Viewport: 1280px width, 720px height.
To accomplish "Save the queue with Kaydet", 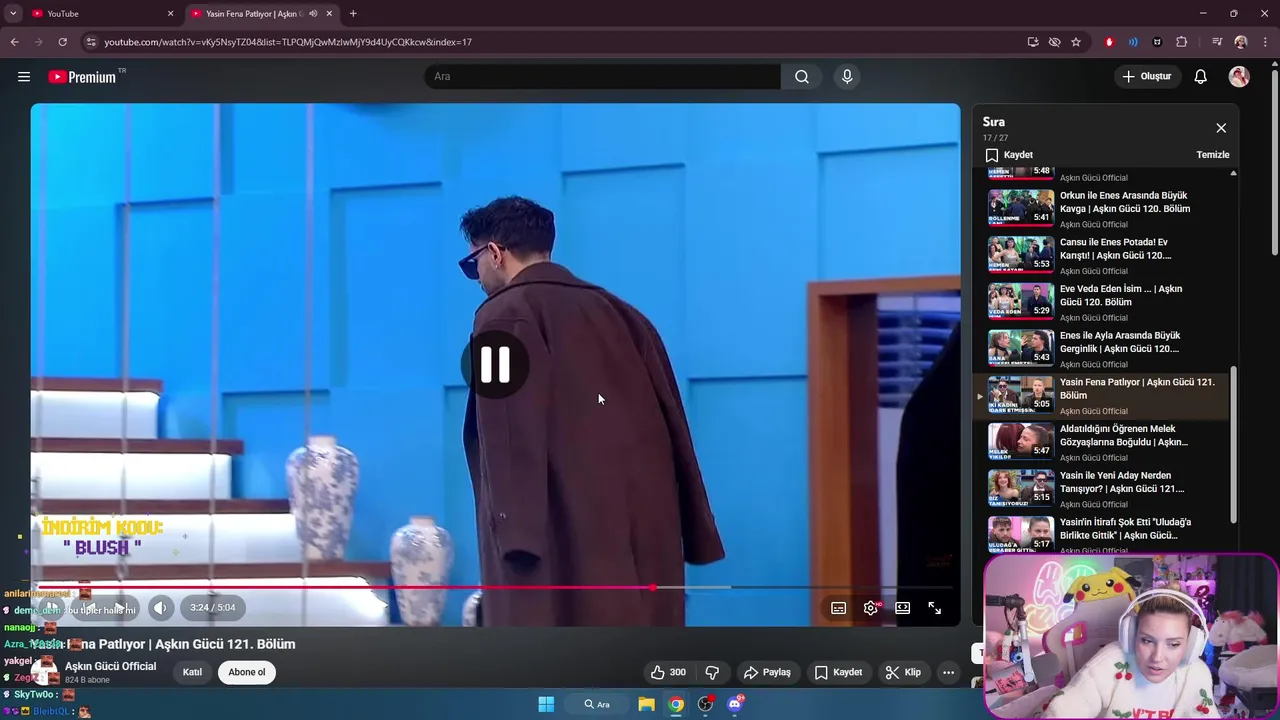I will click(1009, 155).
